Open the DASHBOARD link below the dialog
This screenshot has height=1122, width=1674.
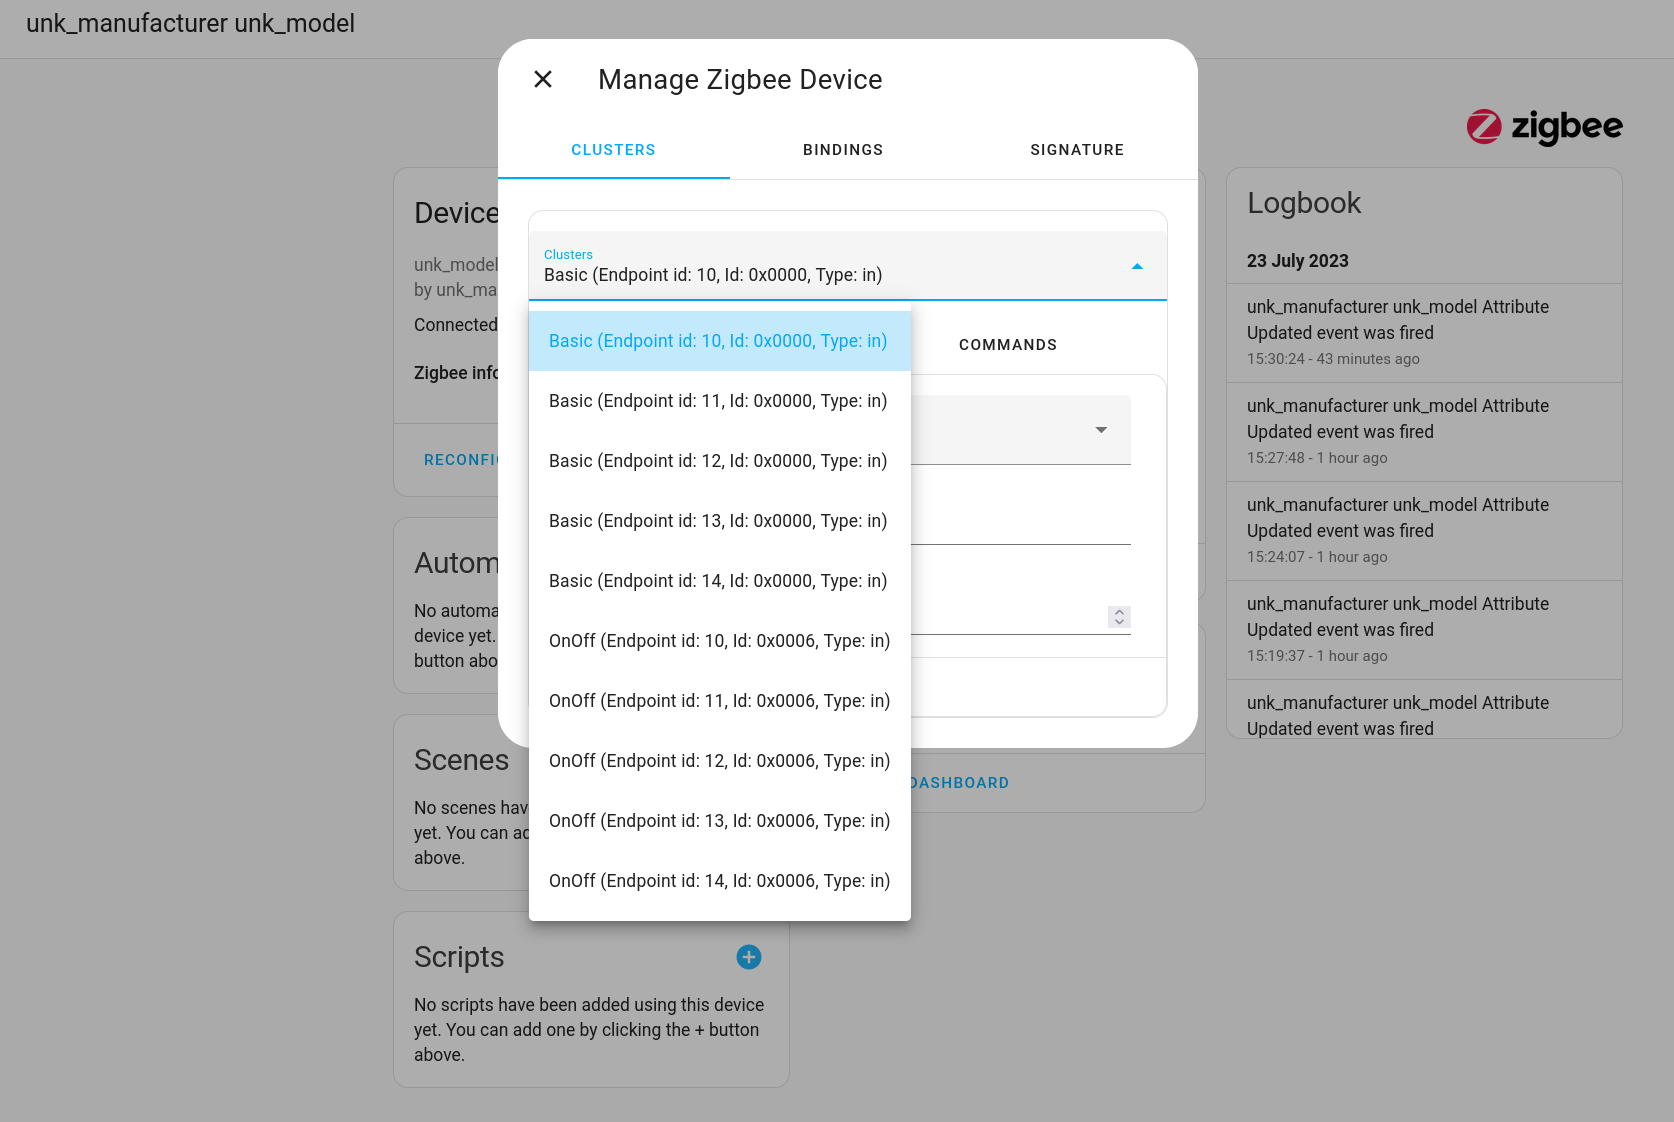tap(957, 783)
